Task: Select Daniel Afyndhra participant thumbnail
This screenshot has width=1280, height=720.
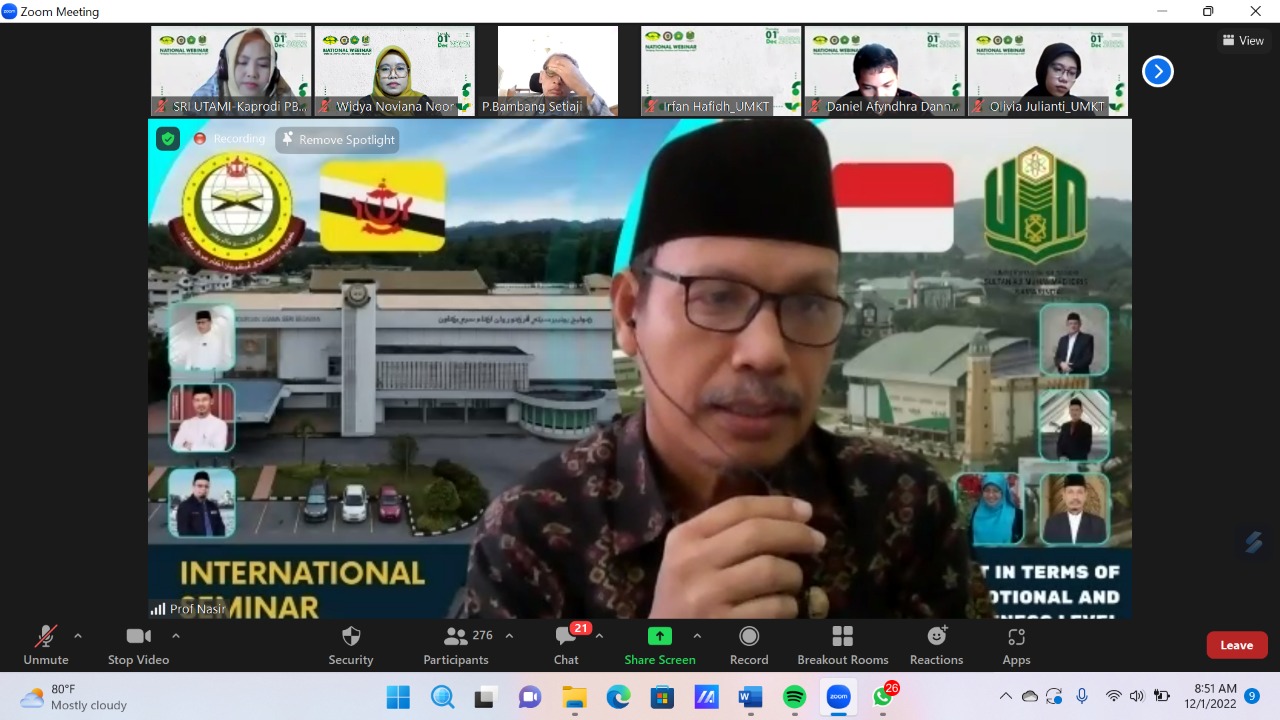Action: pyautogui.click(x=884, y=71)
